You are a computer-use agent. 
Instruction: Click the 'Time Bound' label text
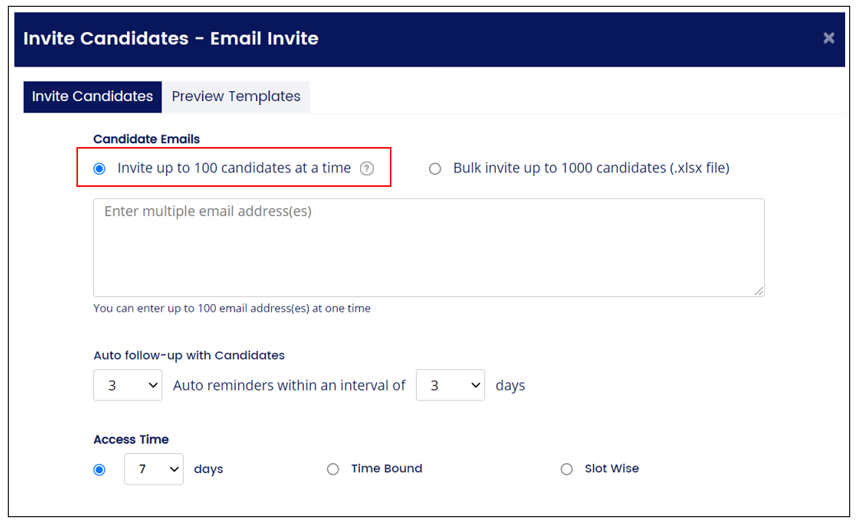[386, 468]
